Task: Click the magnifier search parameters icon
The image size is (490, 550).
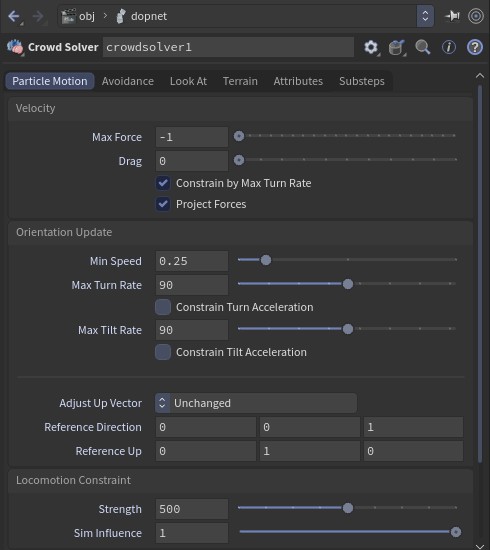Action: 423,47
